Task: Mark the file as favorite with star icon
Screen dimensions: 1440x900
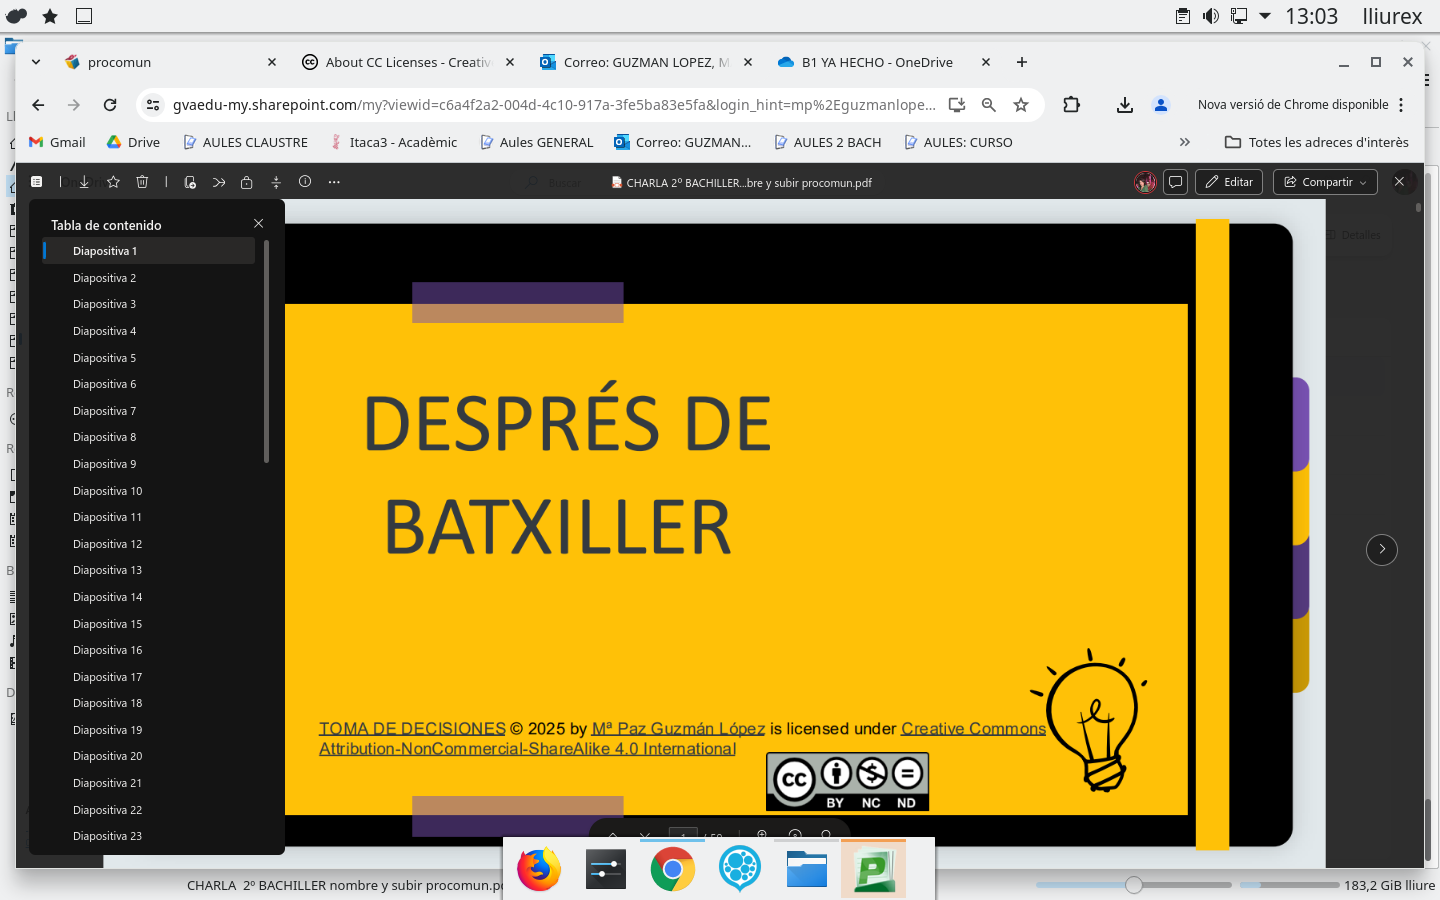Action: (x=113, y=182)
